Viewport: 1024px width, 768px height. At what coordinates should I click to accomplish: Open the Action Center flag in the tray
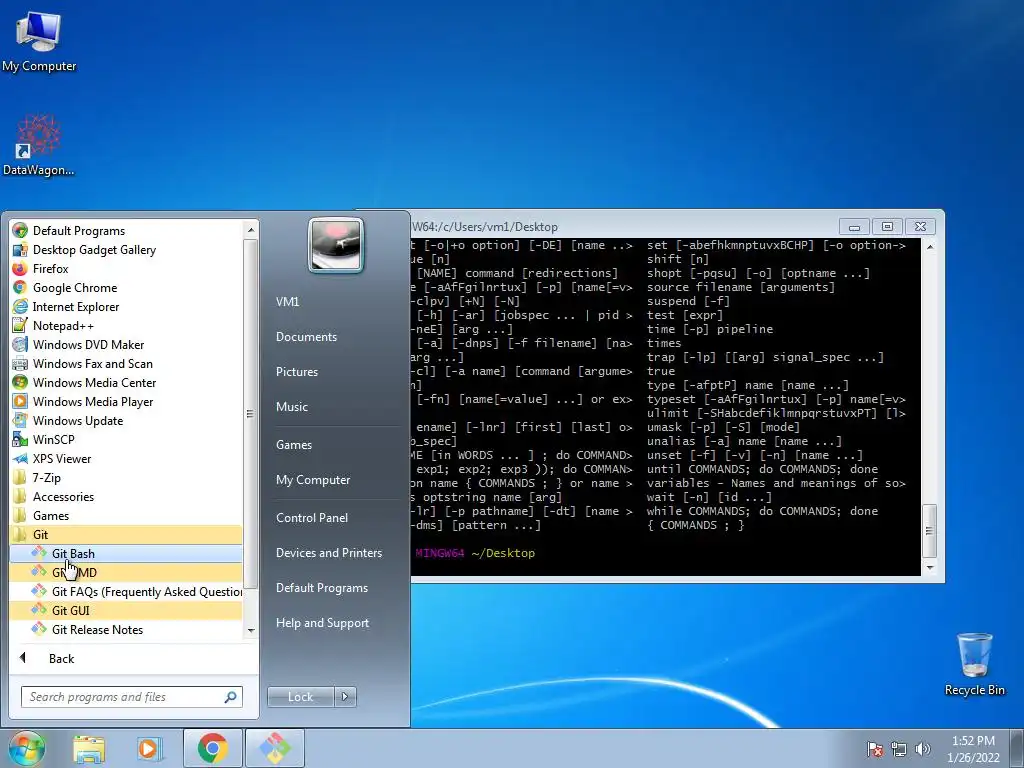coord(875,748)
